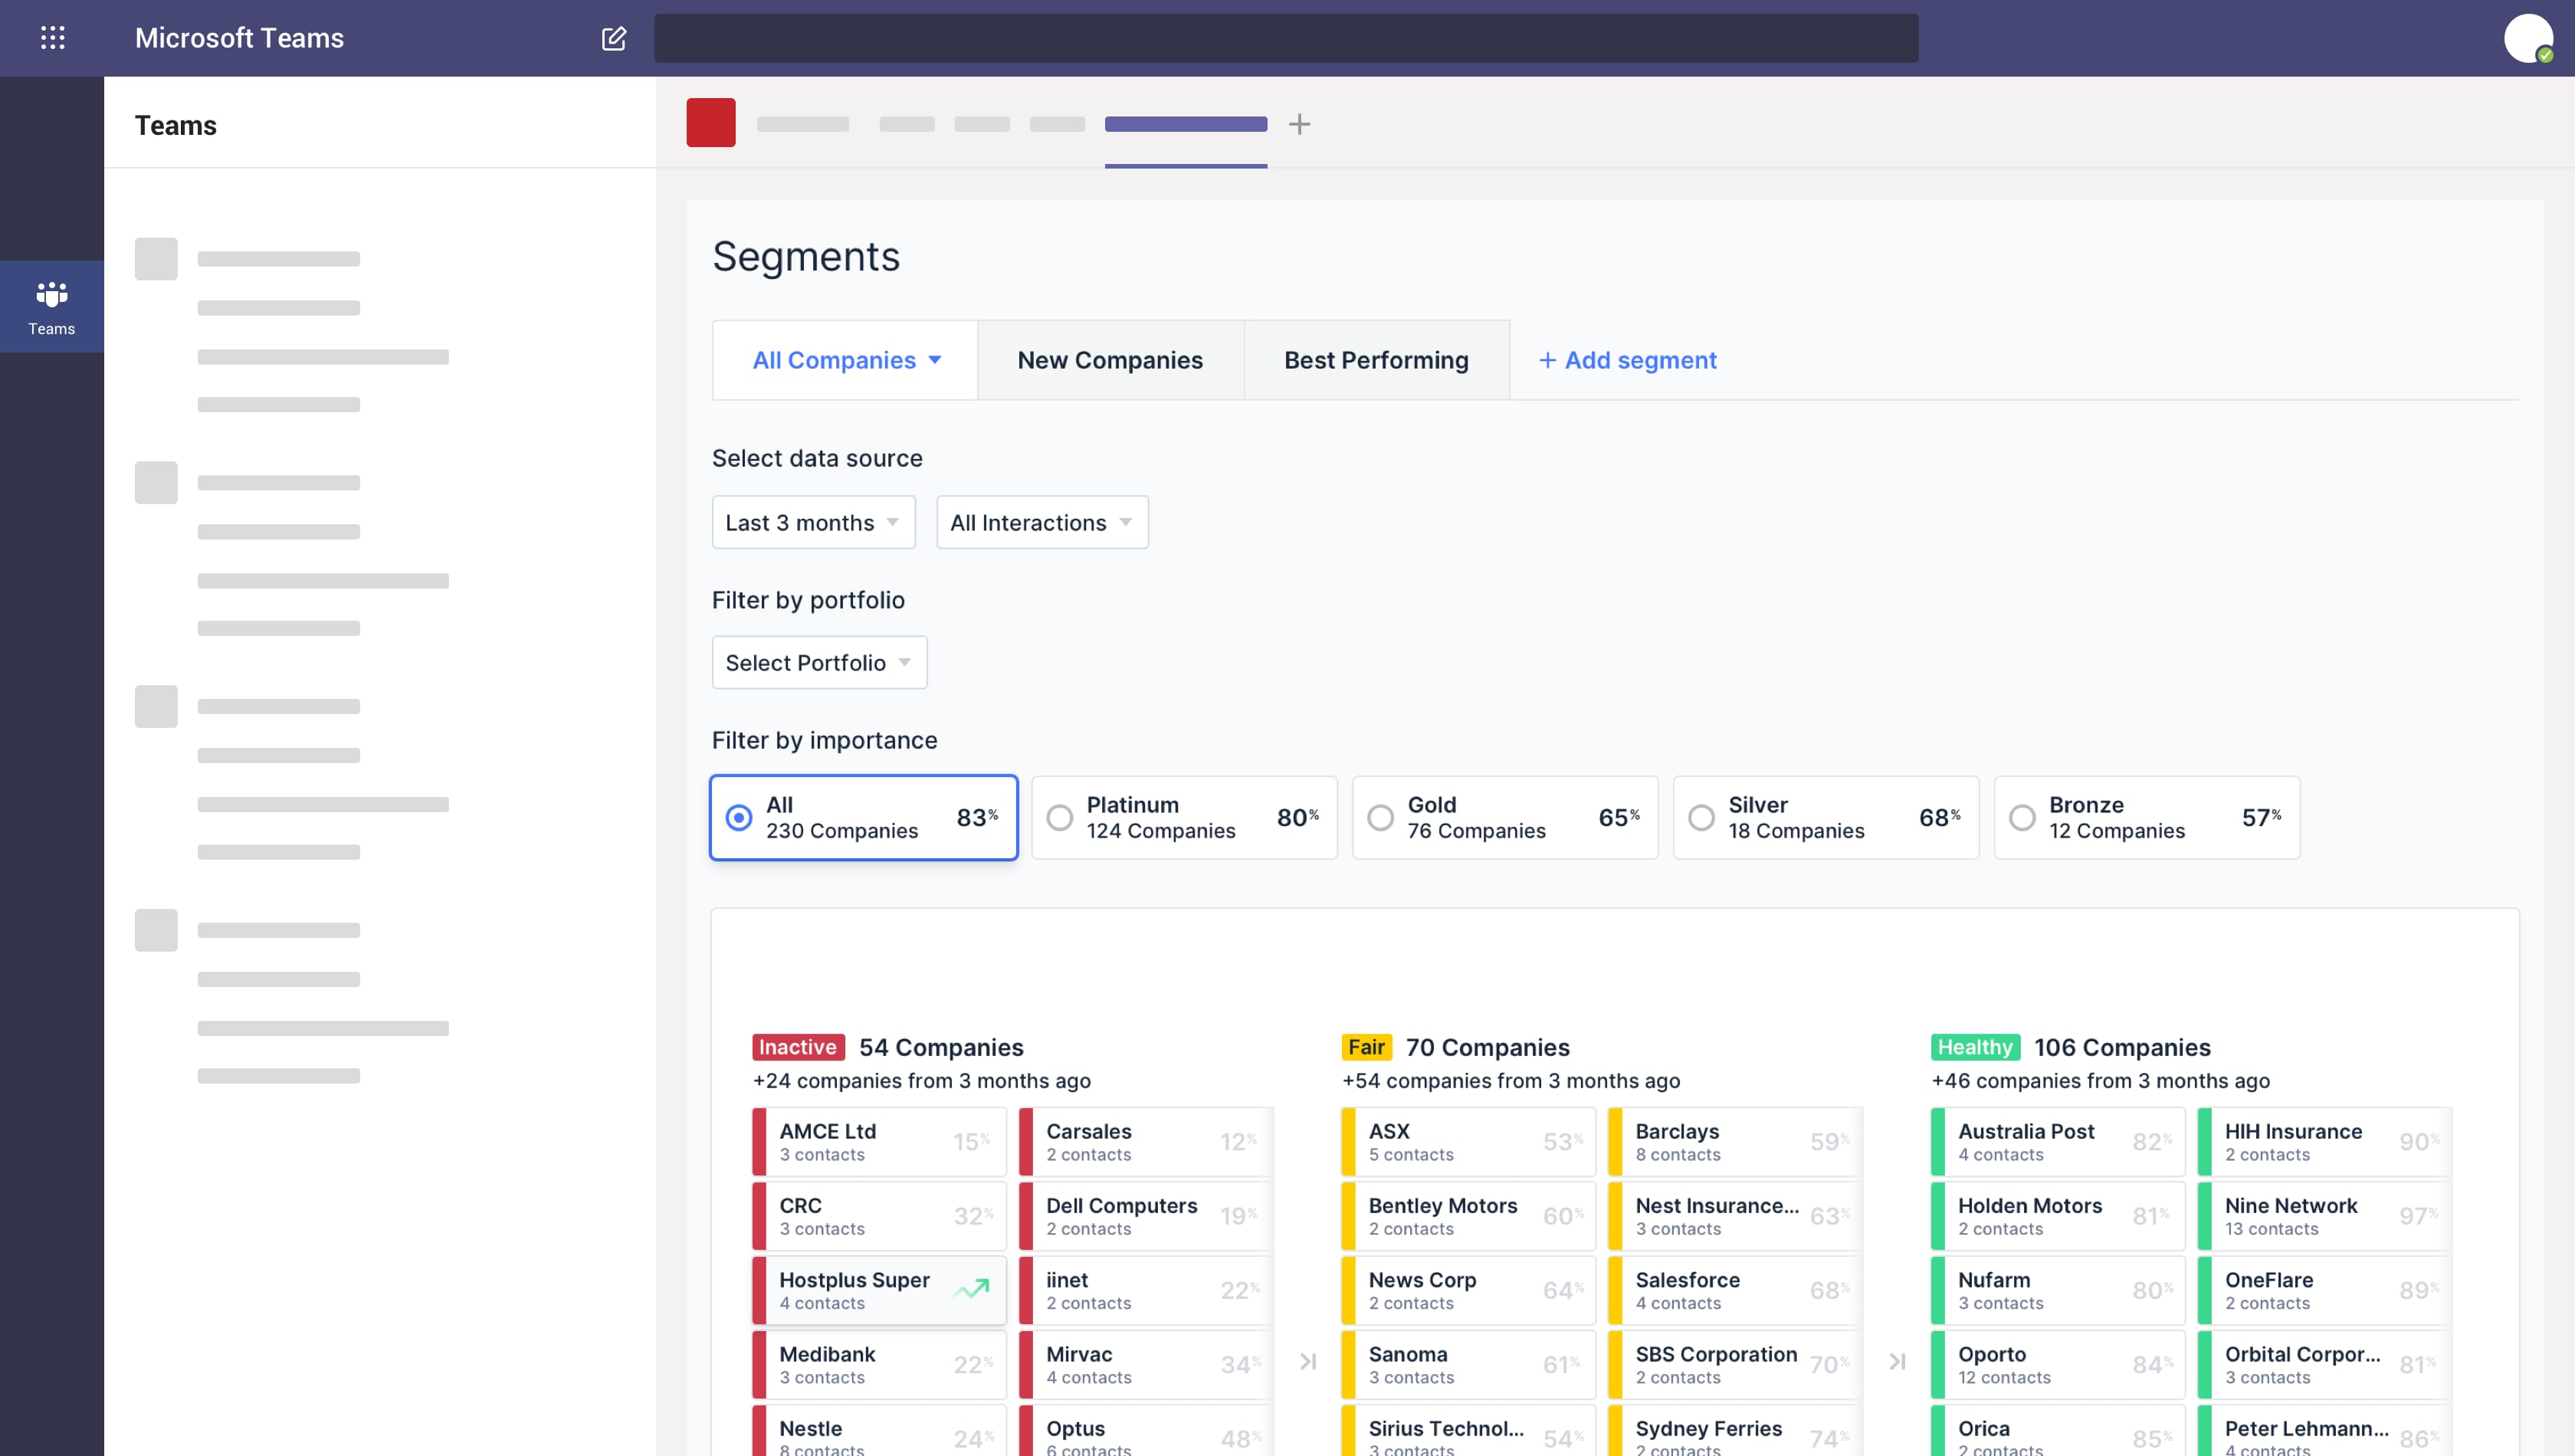Image resolution: width=2575 pixels, height=1456 pixels.
Task: Expand the Last 3 months dropdown
Action: click(812, 522)
